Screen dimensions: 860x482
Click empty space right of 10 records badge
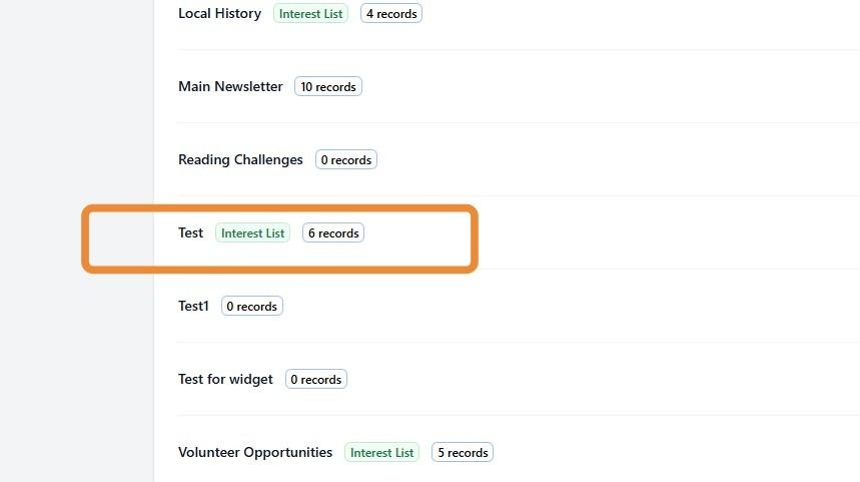[x=600, y=87]
